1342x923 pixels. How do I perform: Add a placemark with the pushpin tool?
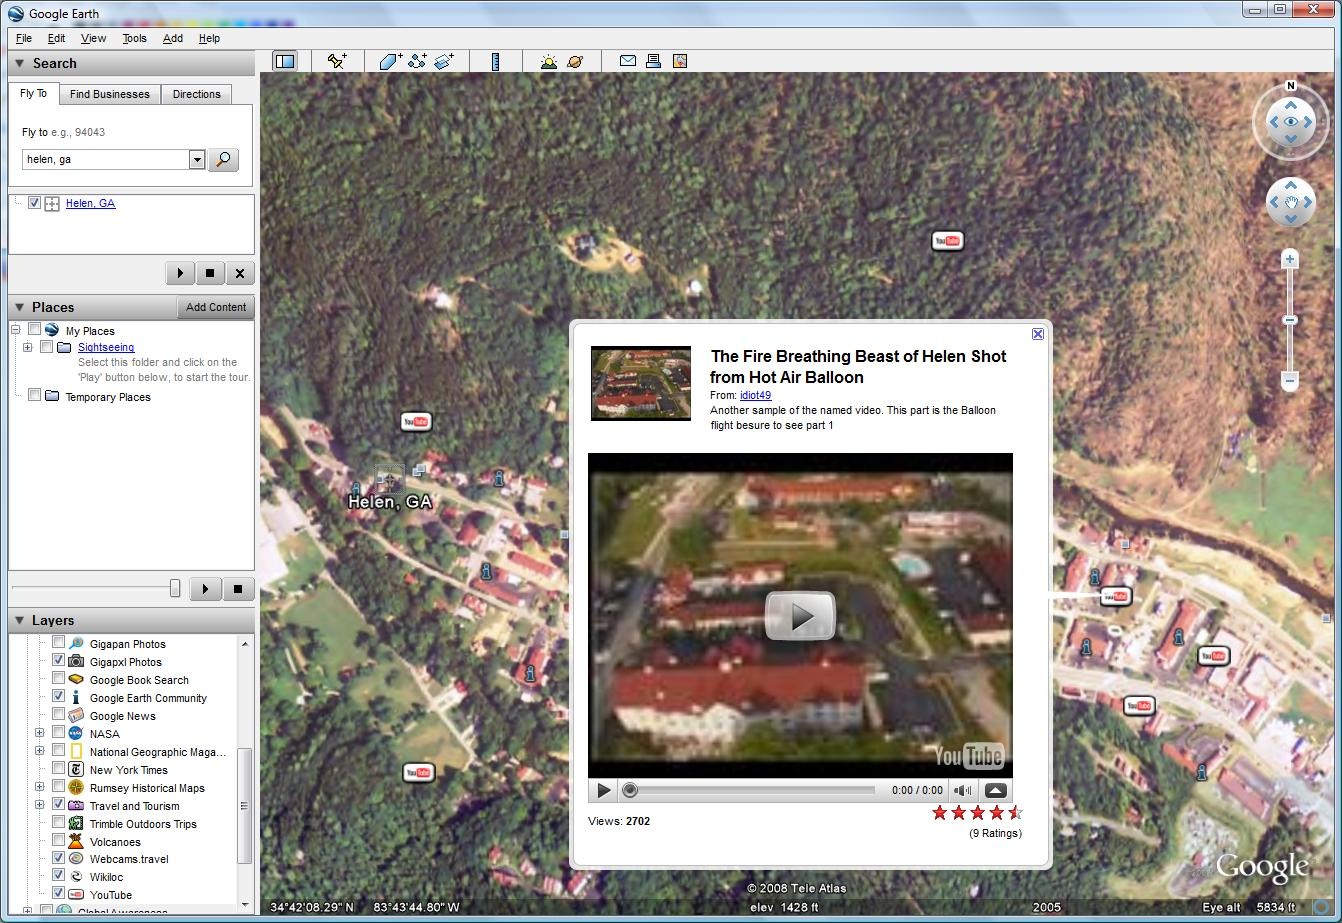tap(337, 61)
